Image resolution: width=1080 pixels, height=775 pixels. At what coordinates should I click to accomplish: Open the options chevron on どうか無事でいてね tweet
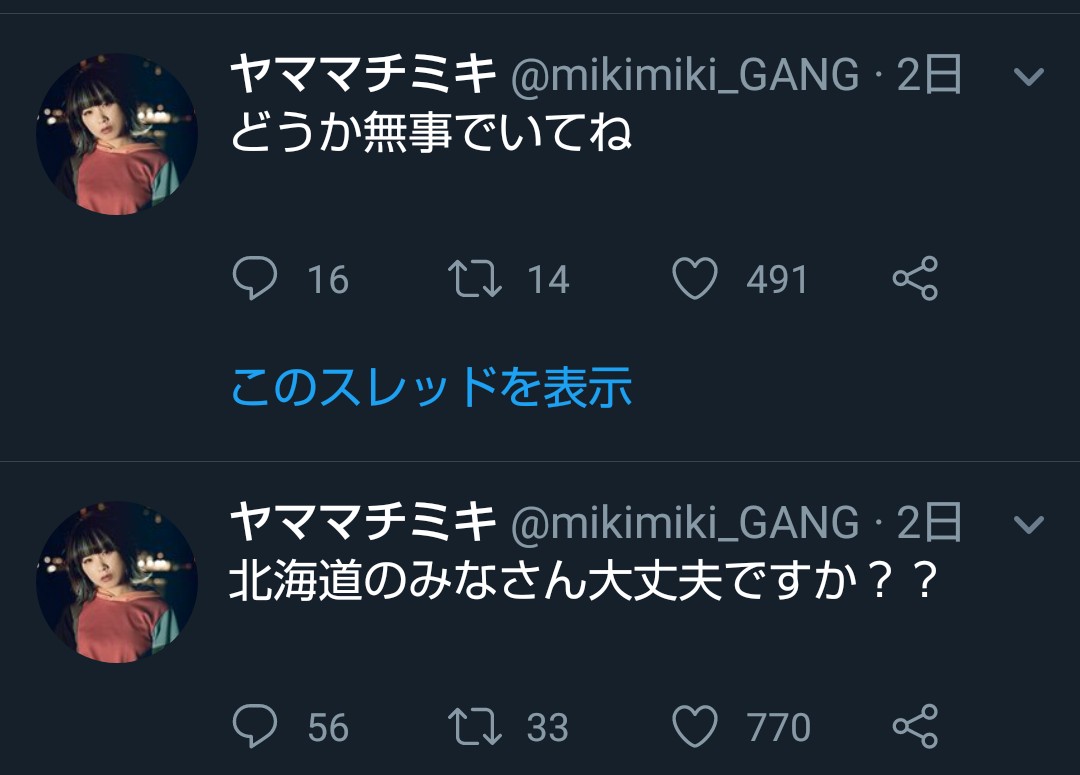[1028, 77]
